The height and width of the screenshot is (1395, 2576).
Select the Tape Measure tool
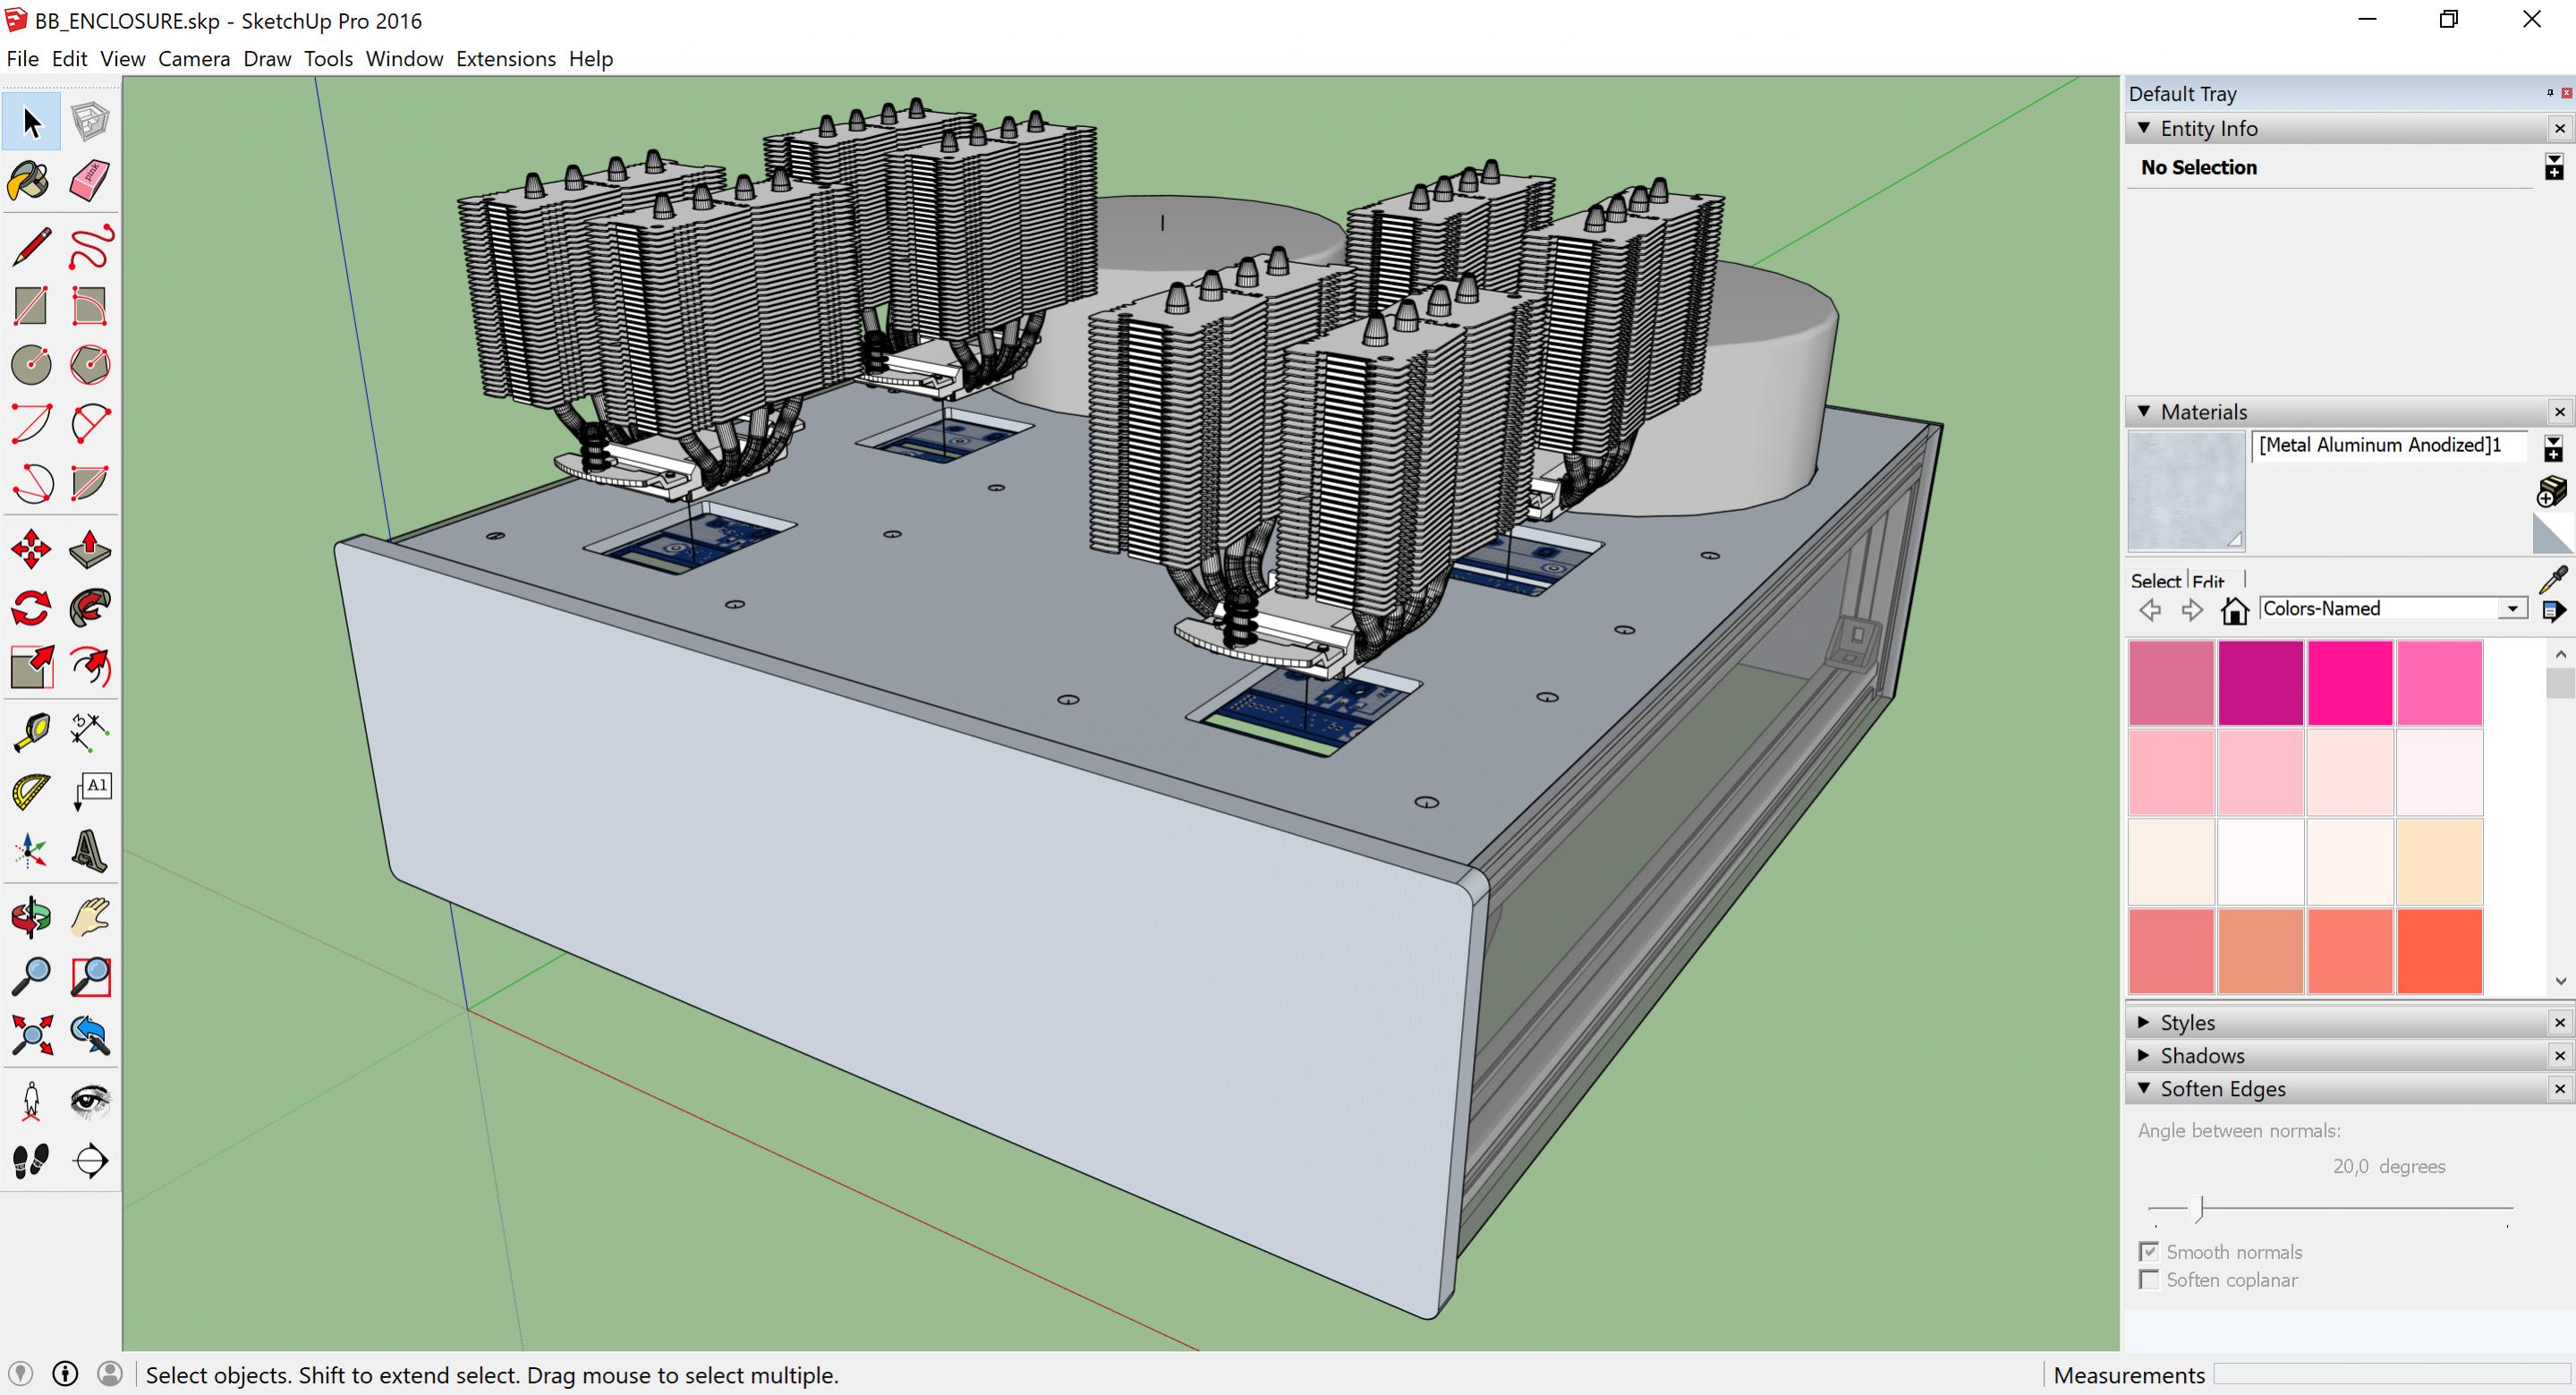pyautogui.click(x=31, y=733)
